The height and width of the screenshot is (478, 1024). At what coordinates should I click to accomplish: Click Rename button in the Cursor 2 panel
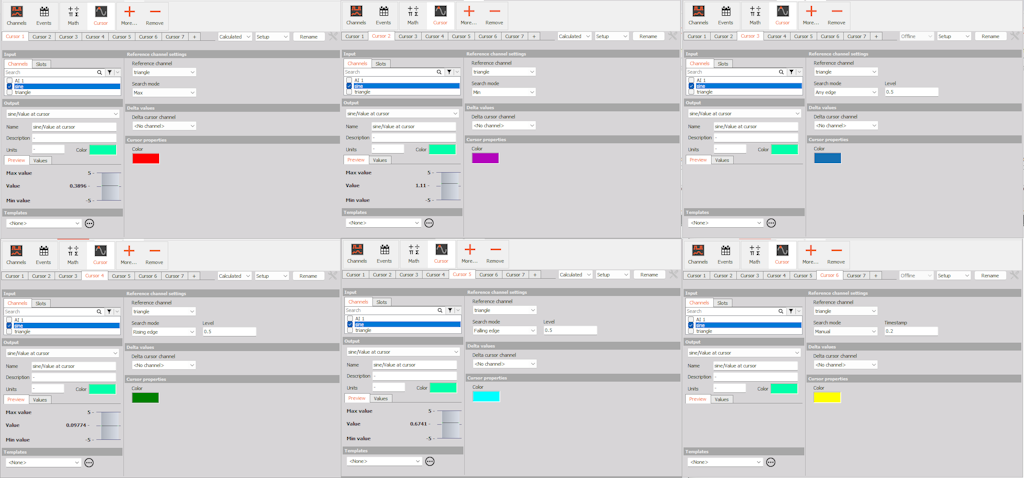click(x=648, y=37)
